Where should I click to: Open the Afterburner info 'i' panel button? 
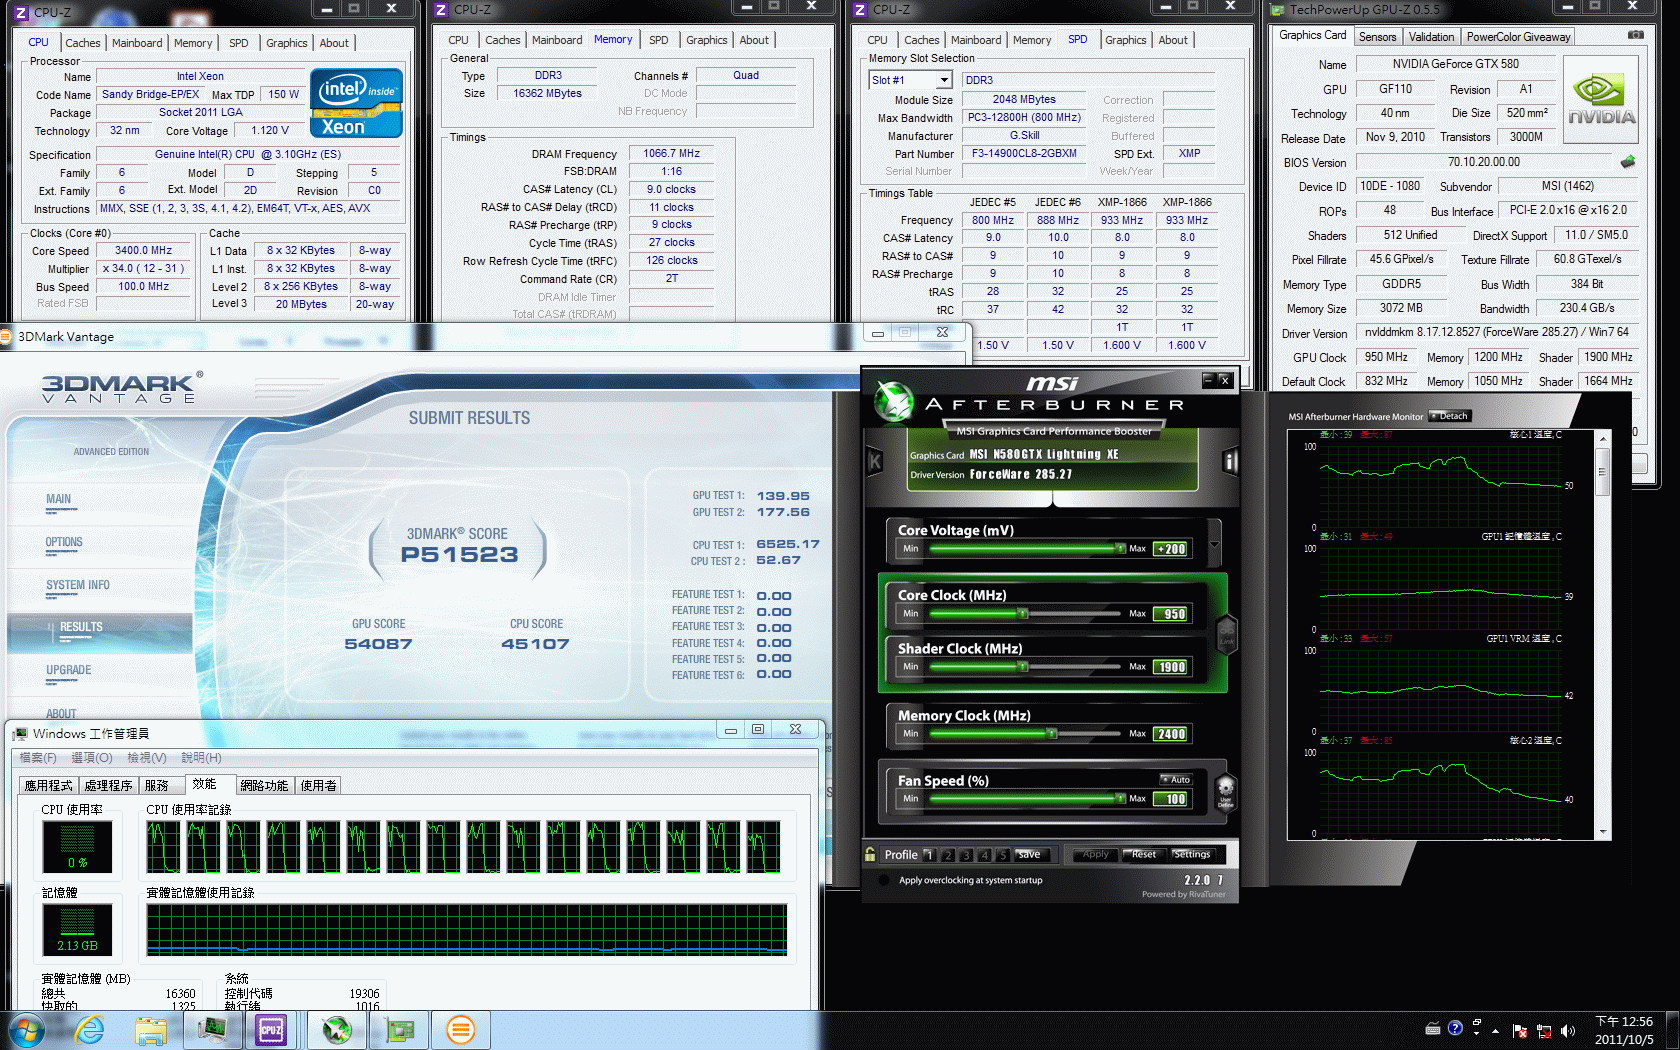[x=1230, y=461]
